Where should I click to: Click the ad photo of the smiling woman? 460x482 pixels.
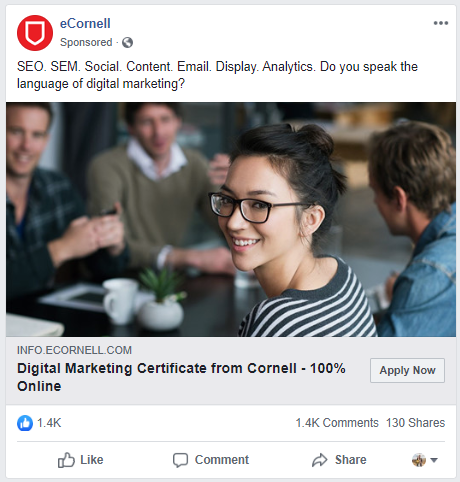pos(231,219)
